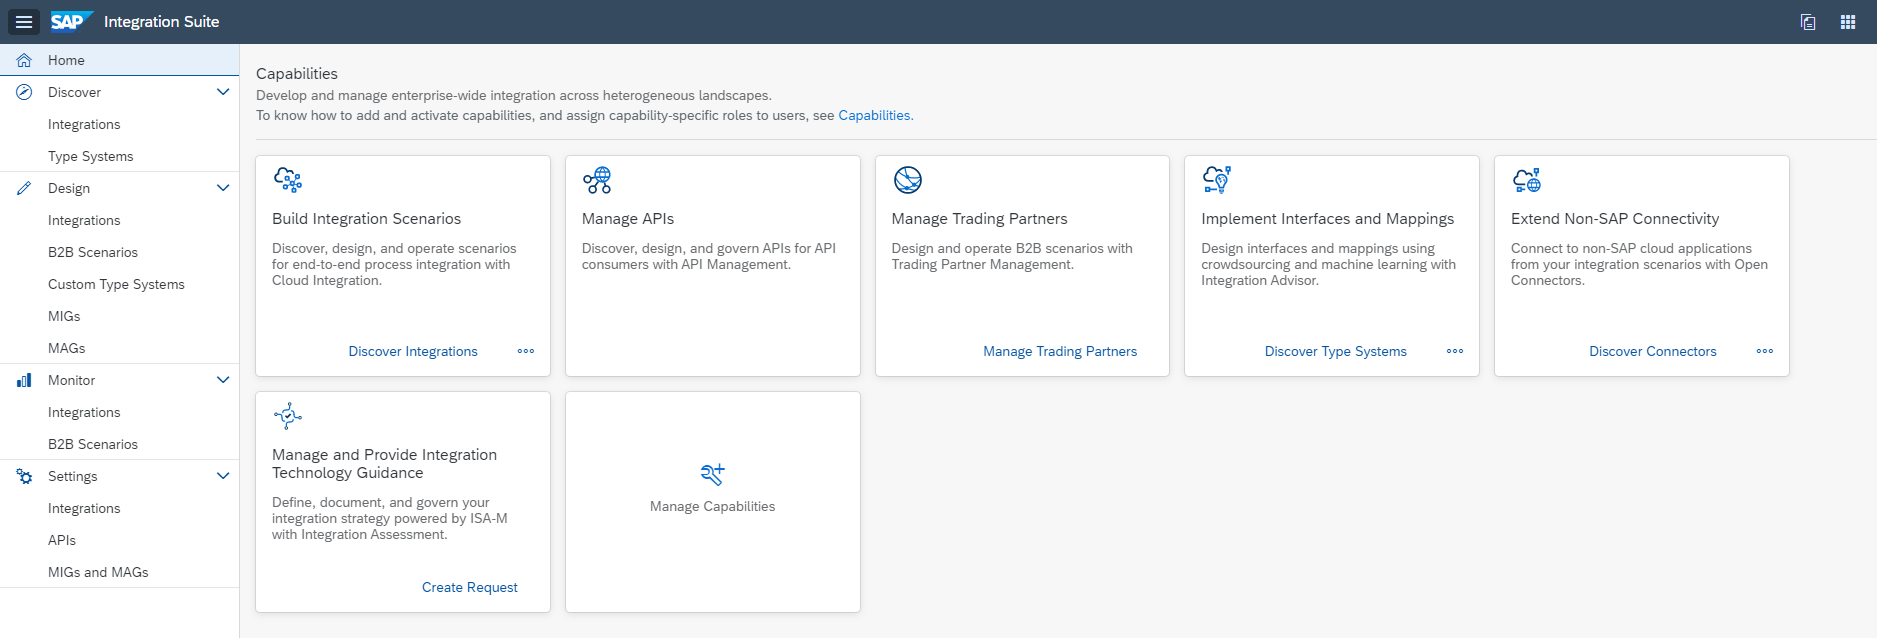1877x638 pixels.
Task: Click the Manage APIs card icon
Action: pos(597,180)
